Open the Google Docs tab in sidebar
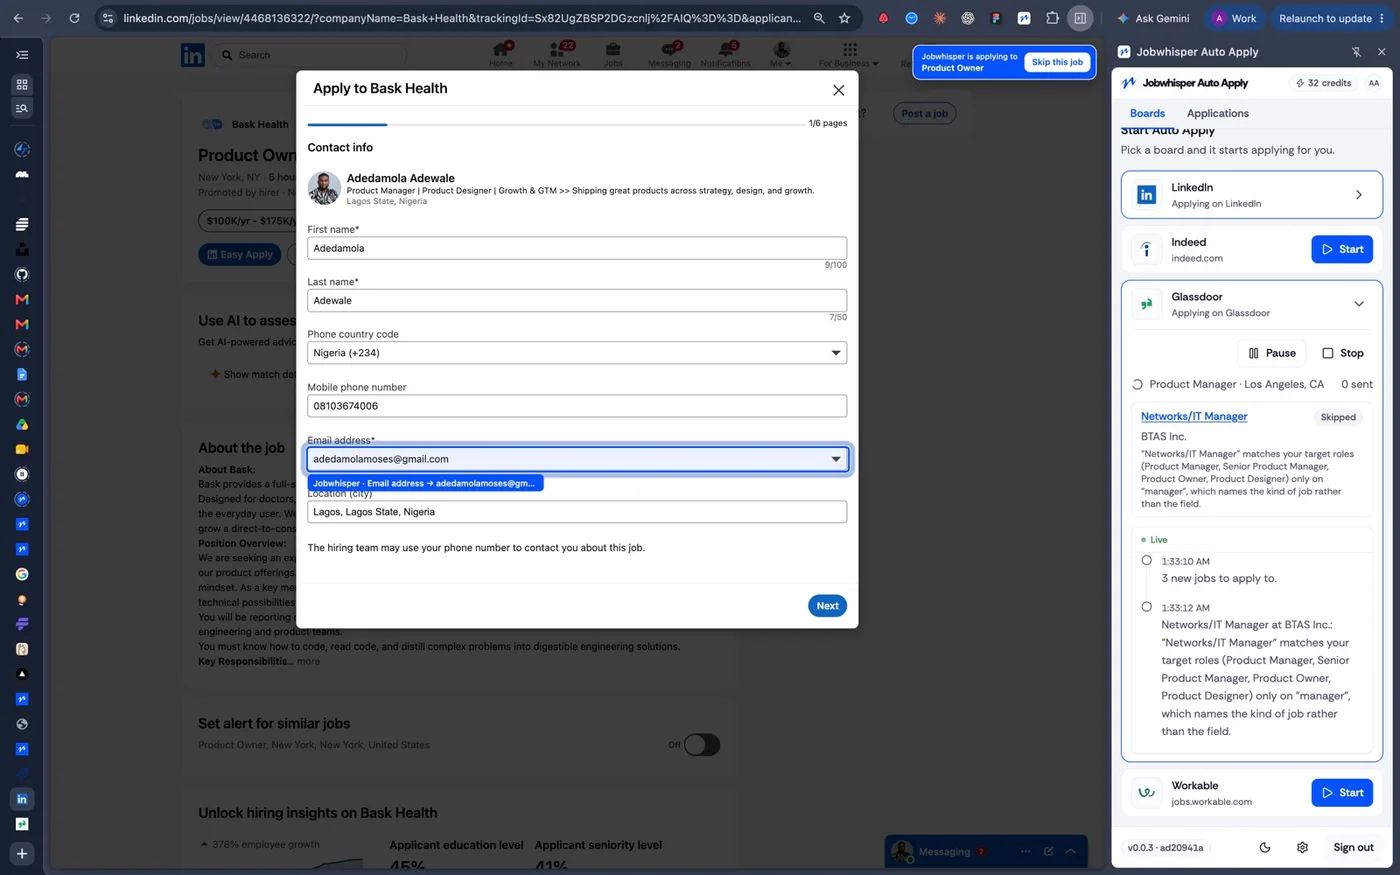Screen dimensions: 1400x875 pyautogui.click(x=22, y=374)
